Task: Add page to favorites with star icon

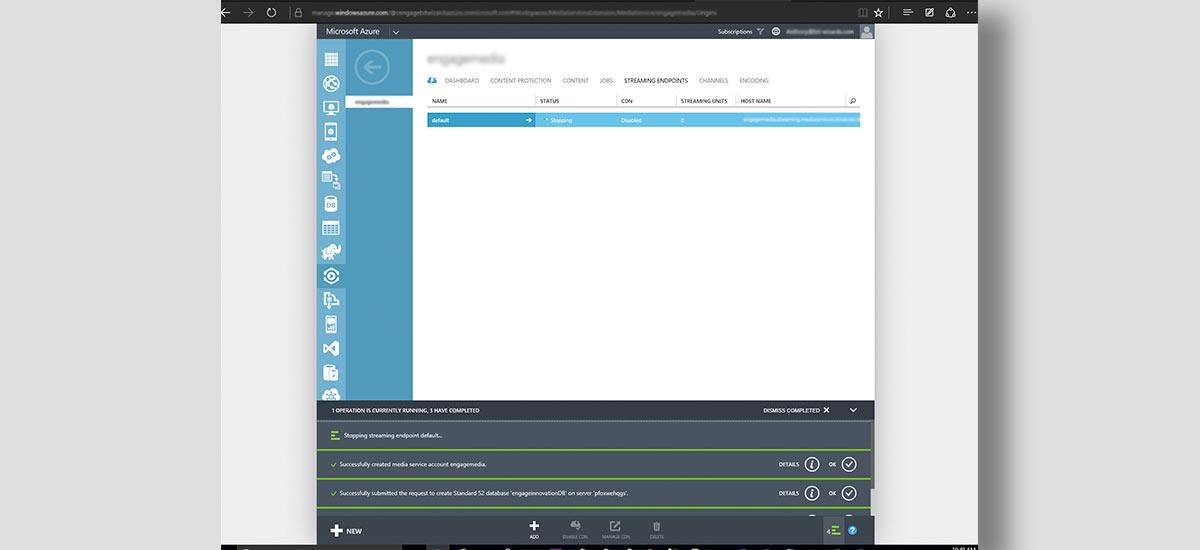Action: tap(878, 12)
